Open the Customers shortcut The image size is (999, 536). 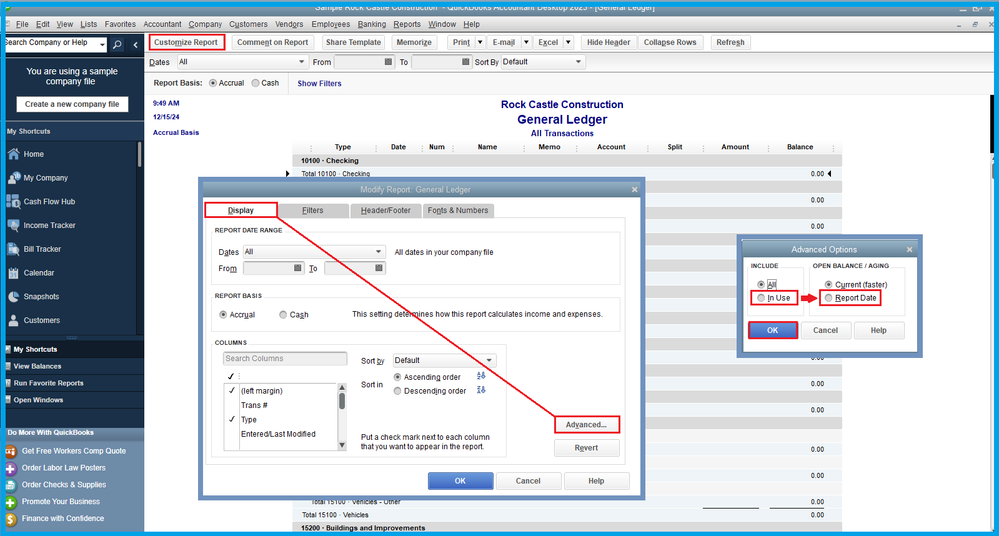pos(41,320)
